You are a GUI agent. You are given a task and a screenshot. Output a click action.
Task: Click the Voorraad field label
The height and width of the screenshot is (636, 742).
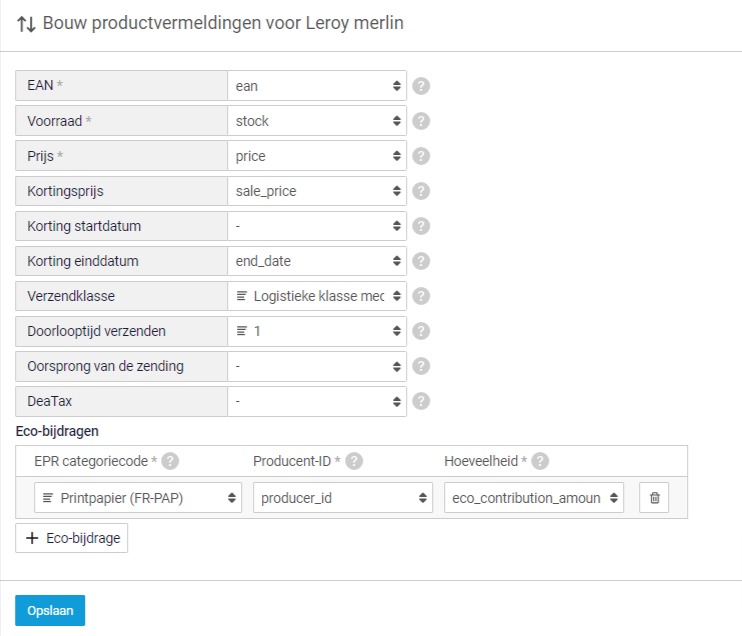coord(55,121)
